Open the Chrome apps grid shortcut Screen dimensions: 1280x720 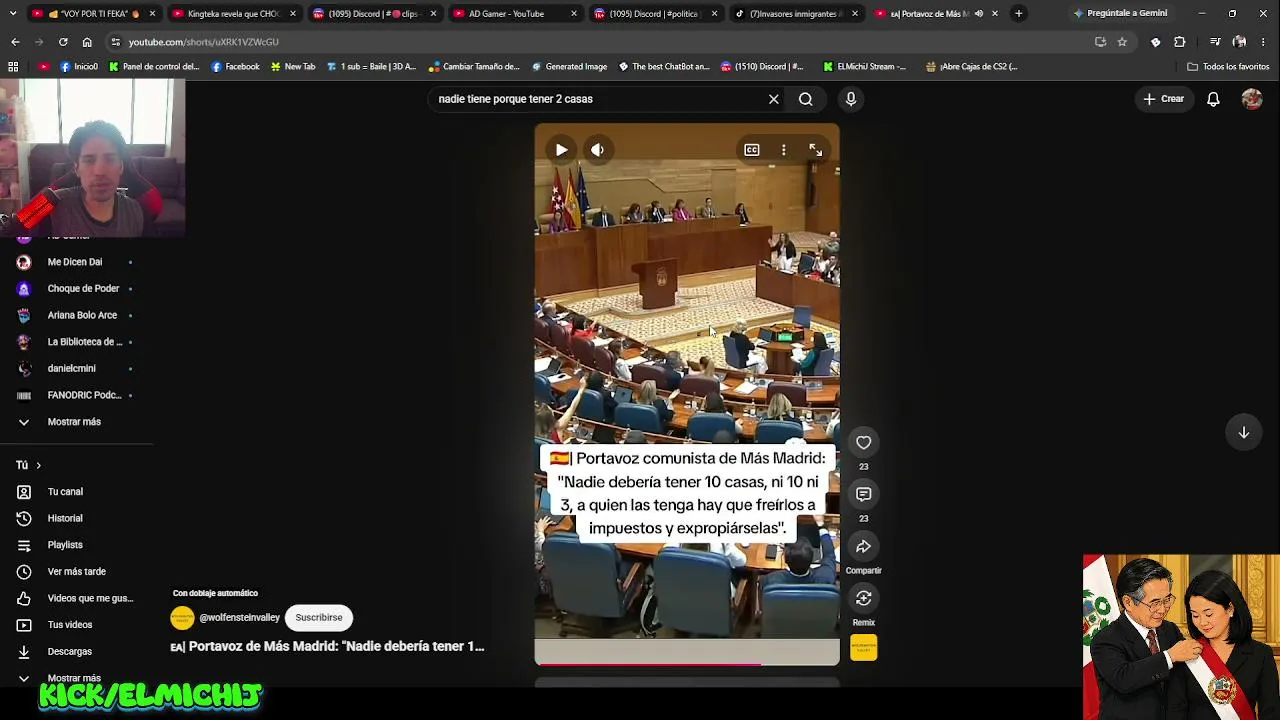13,67
